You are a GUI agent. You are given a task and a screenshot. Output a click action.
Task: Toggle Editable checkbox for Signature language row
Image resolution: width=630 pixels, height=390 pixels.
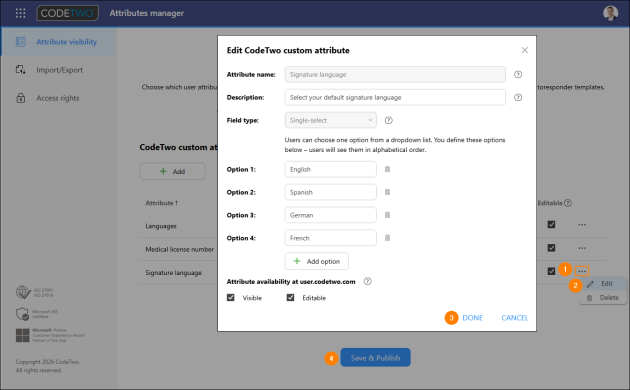551,272
